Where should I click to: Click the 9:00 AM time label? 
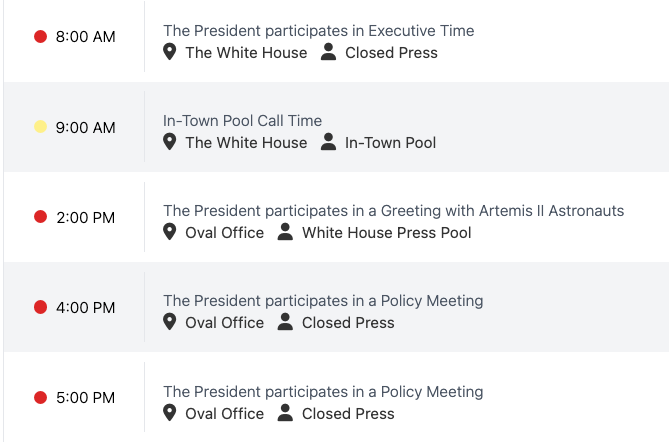pyautogui.click(x=85, y=127)
